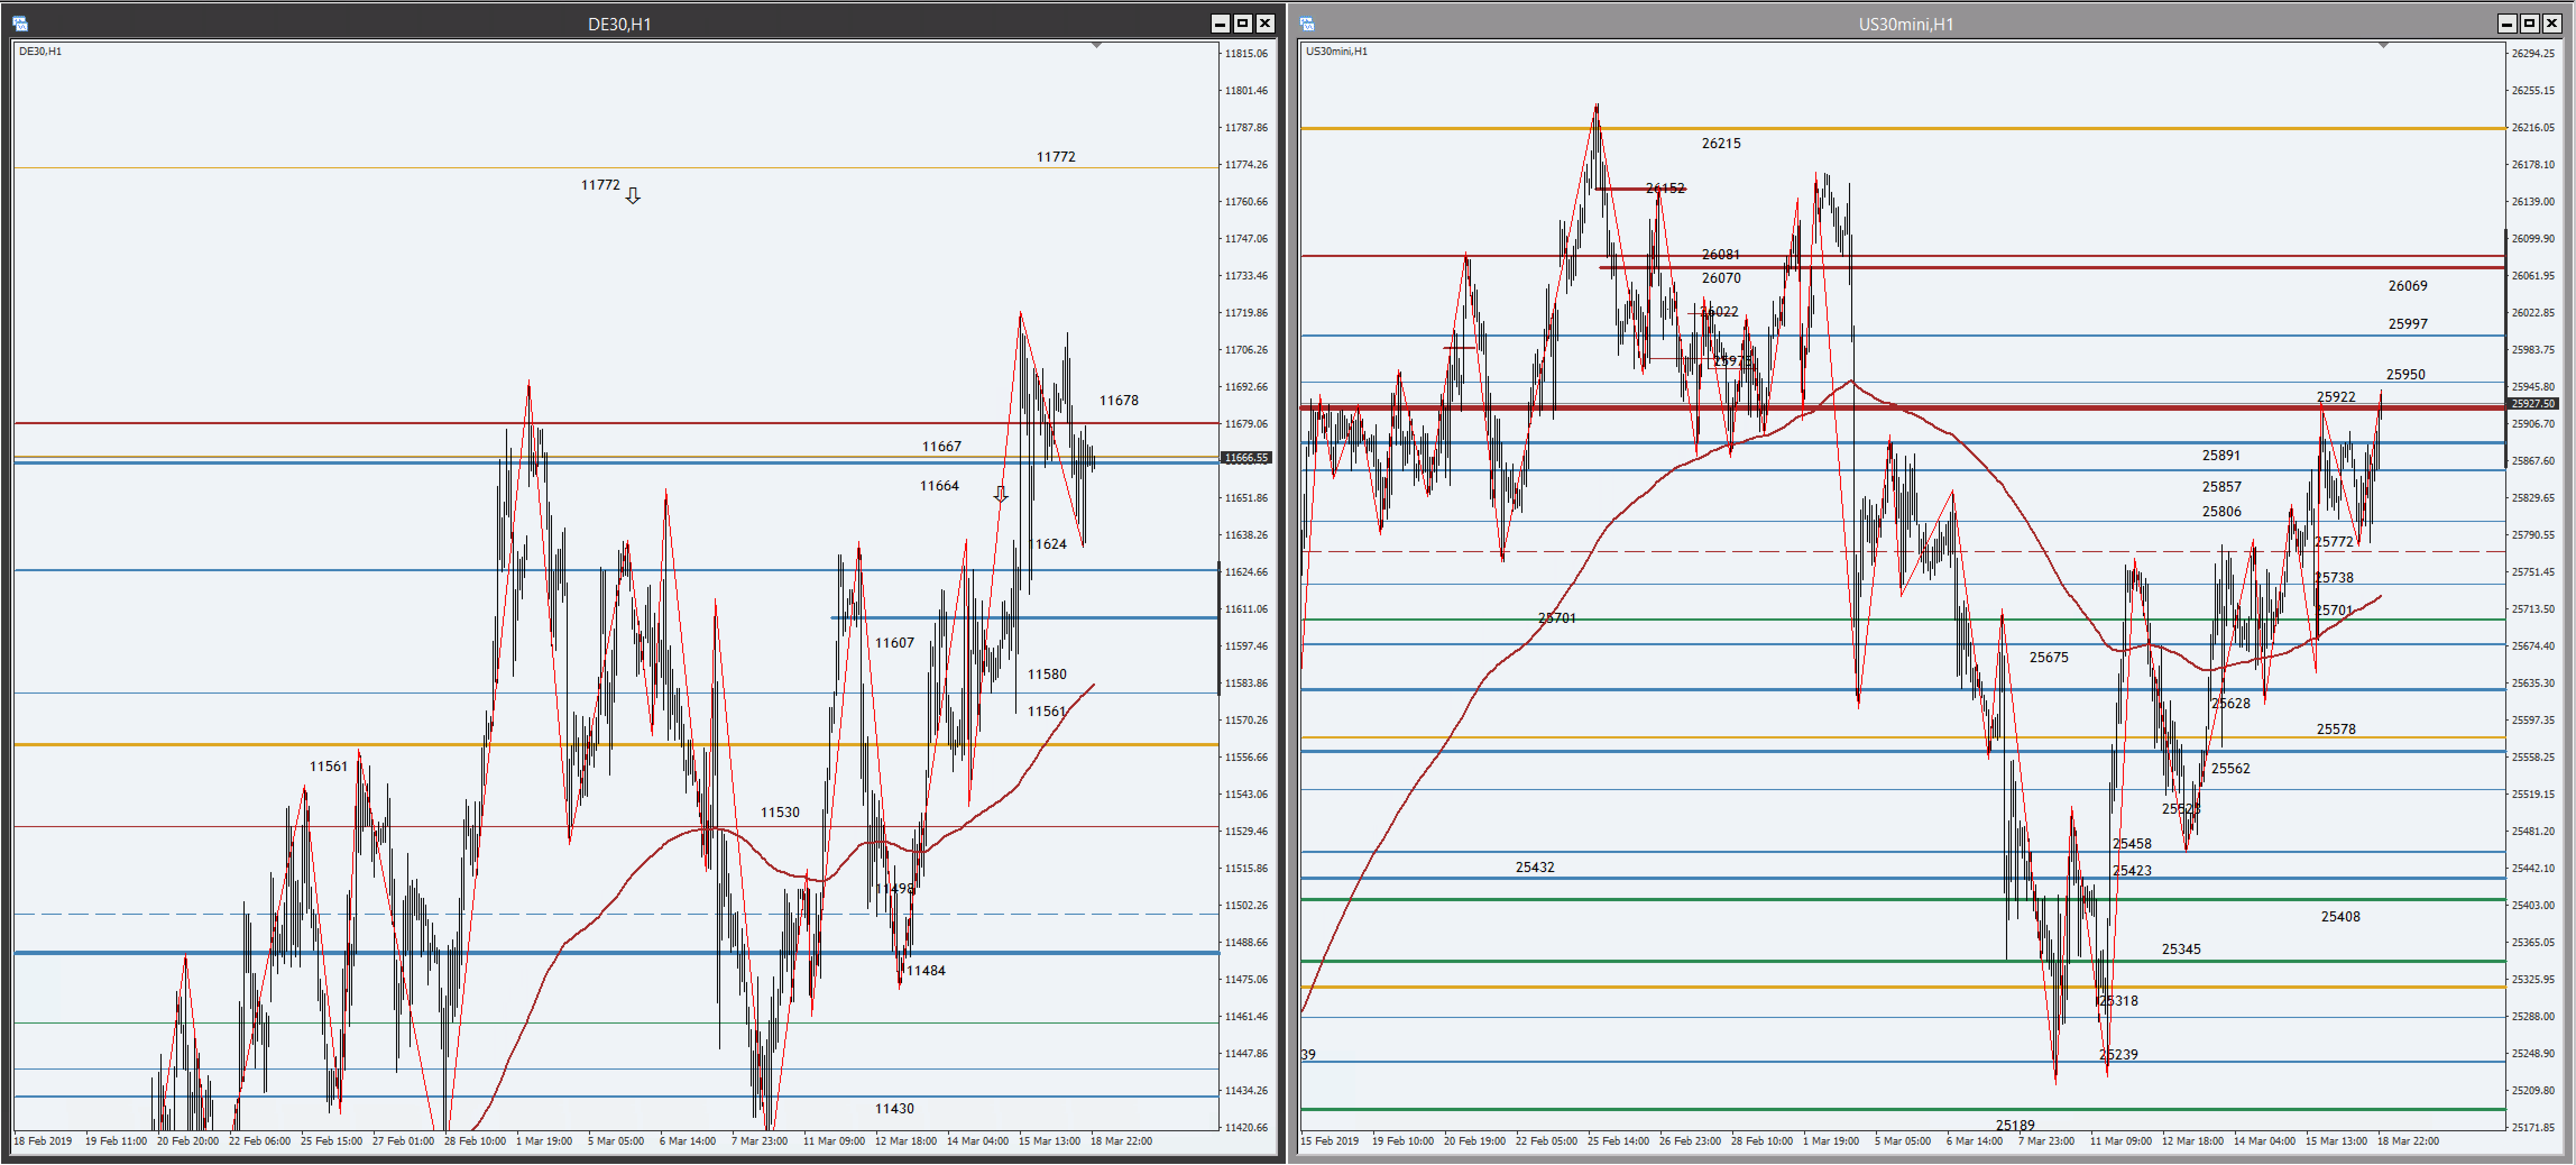2576x1165 pixels.
Task: Select the down arrow object beside 11664 label
Action: (1001, 494)
